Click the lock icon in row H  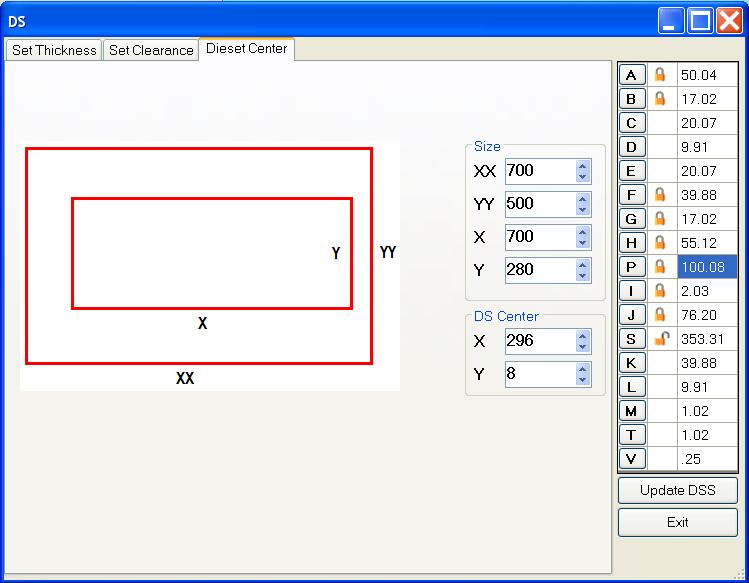point(660,243)
